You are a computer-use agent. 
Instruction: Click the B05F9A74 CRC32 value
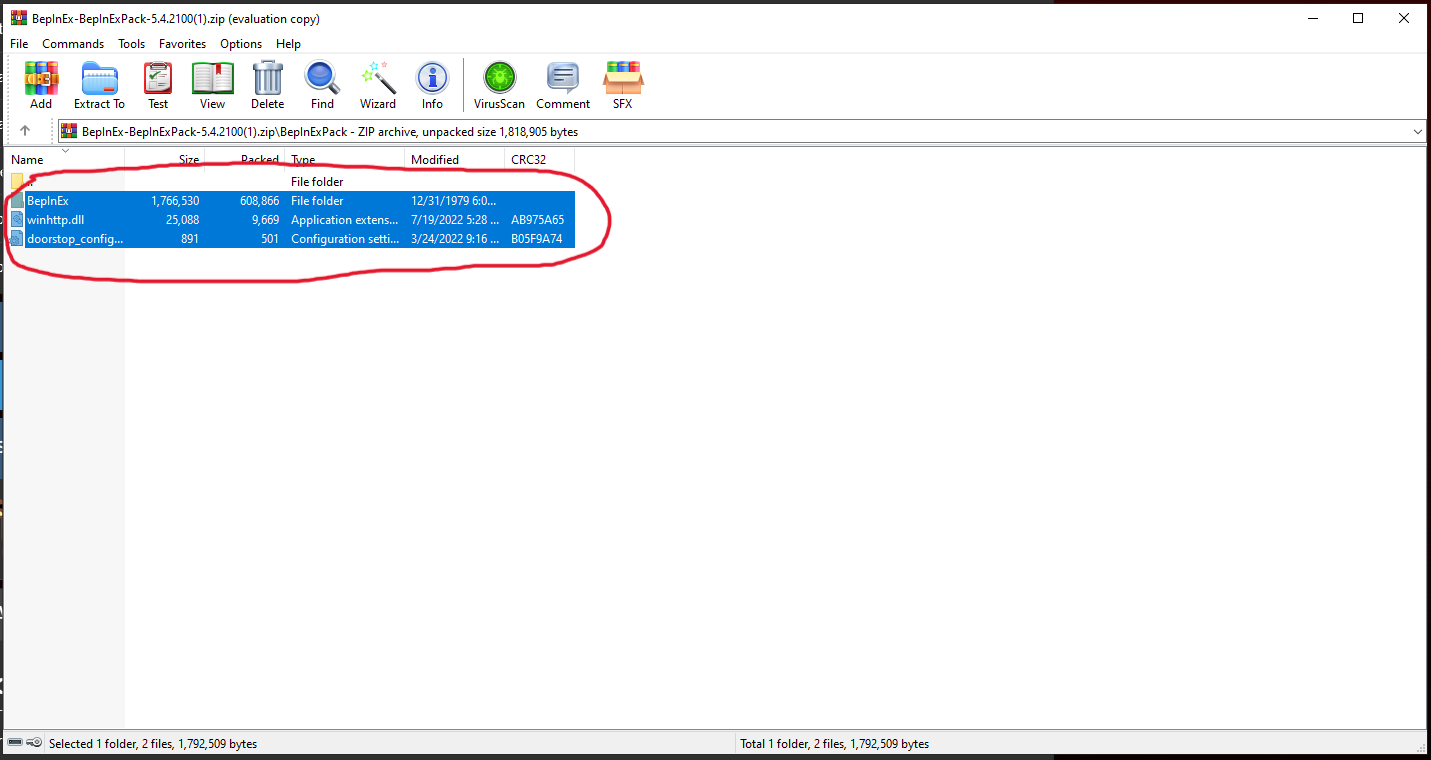point(537,239)
